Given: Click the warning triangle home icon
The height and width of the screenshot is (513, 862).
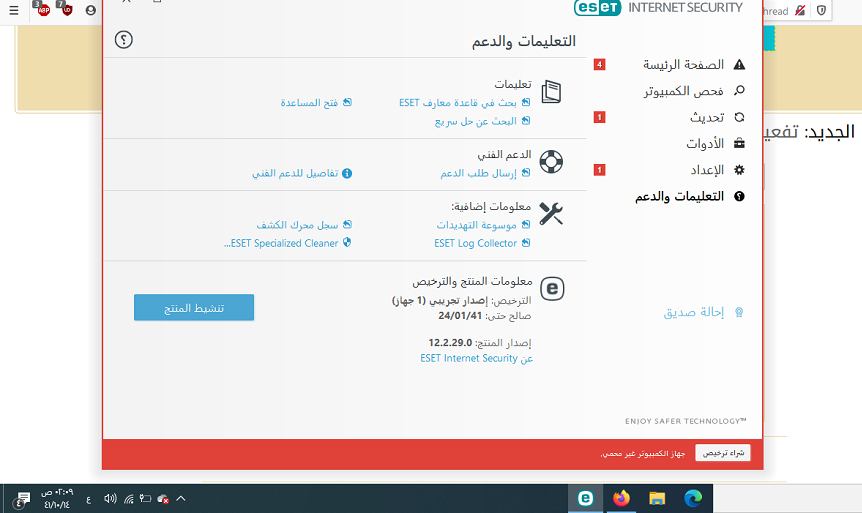Looking at the screenshot, I should pos(739,65).
